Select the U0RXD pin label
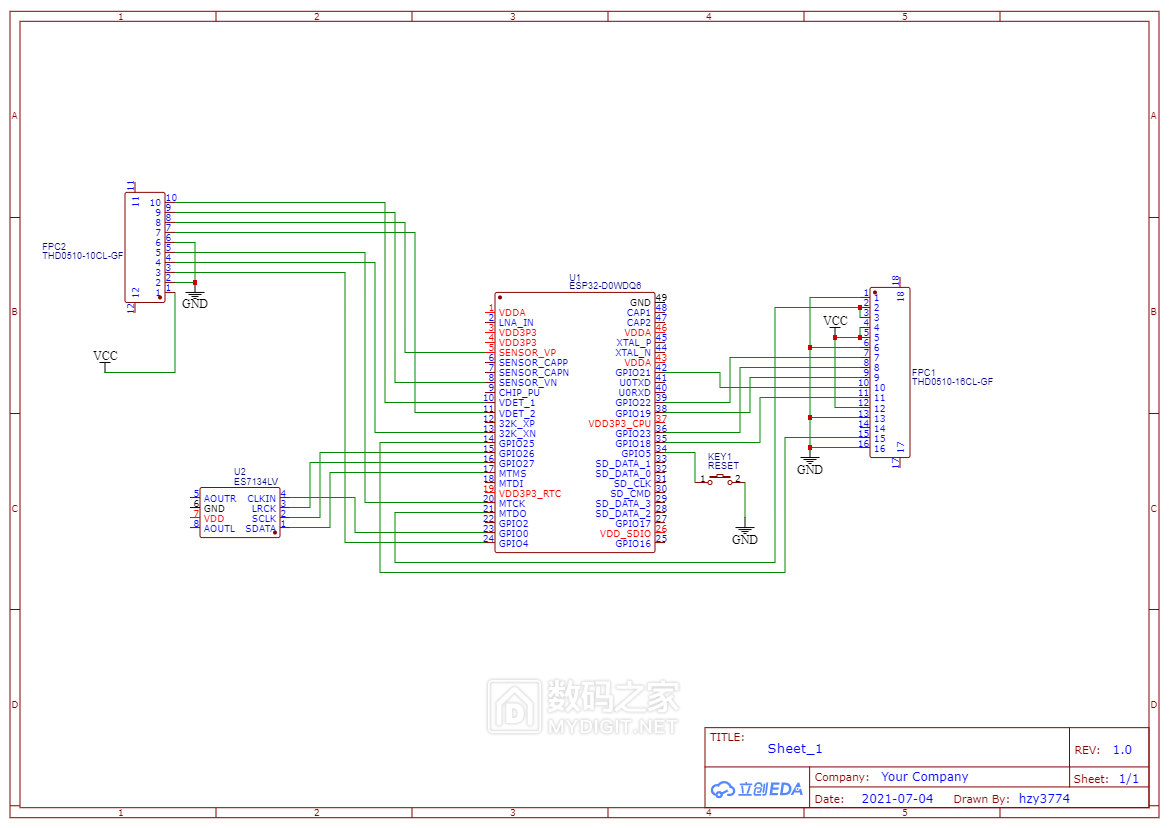 coord(634,393)
